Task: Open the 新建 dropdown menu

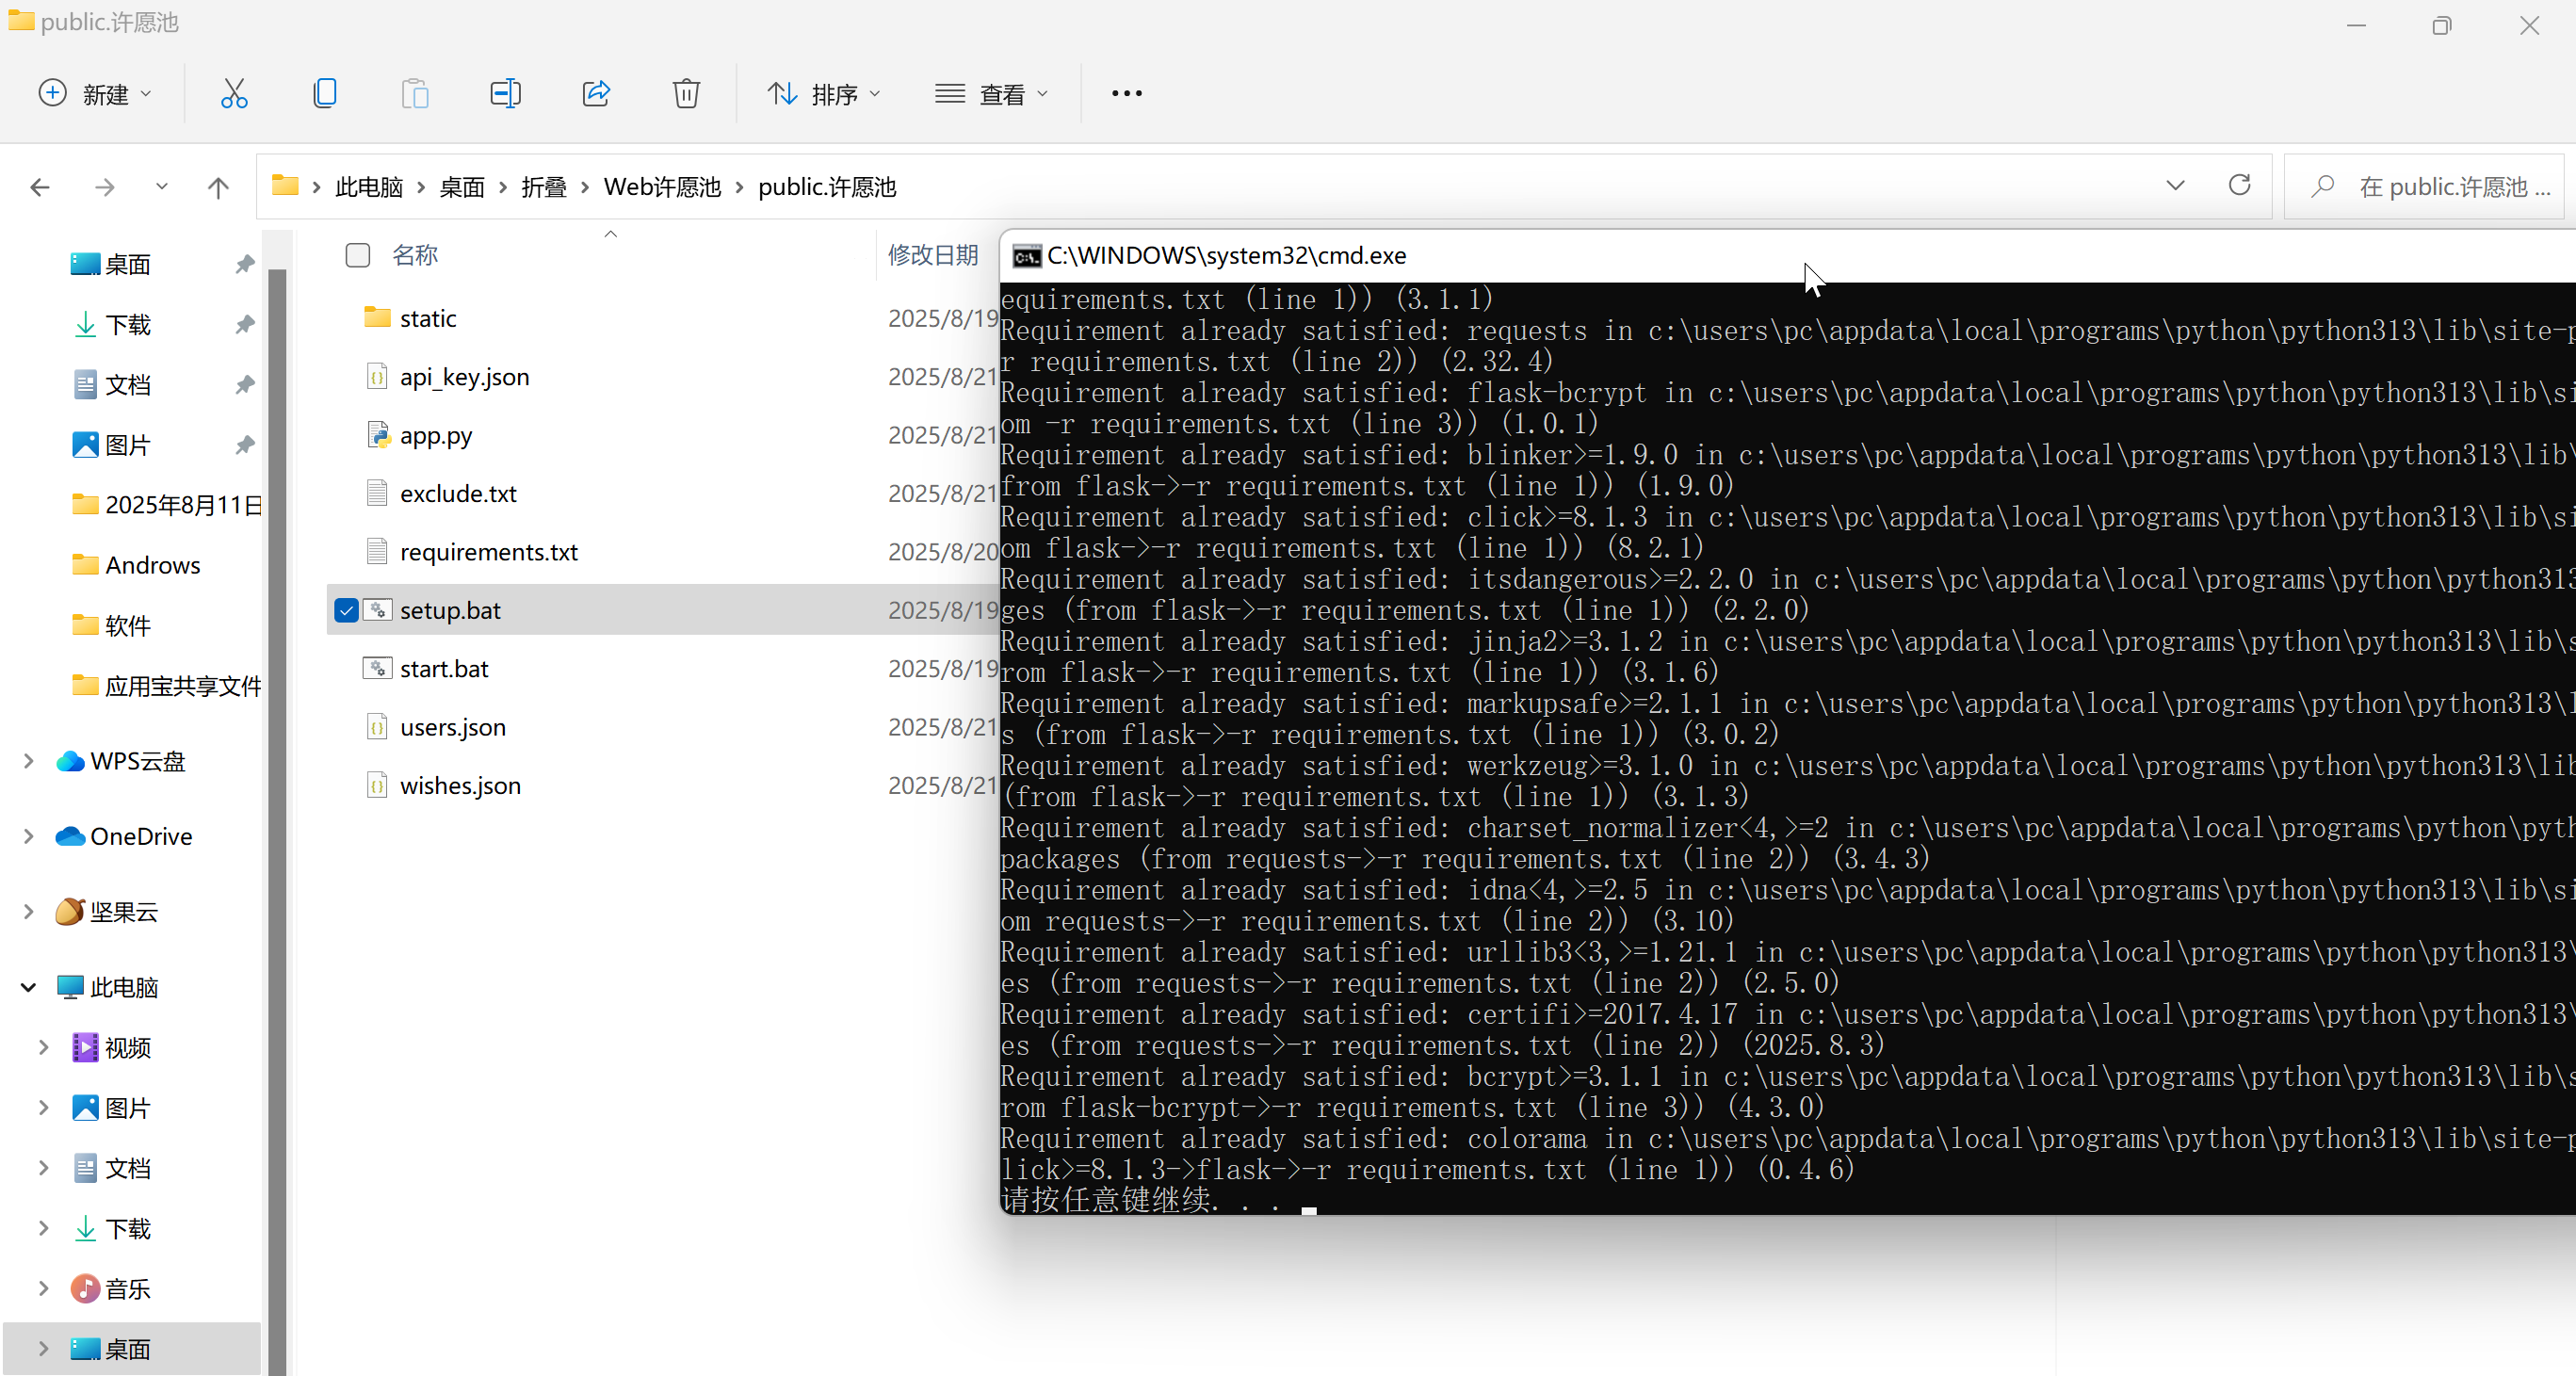Action: point(95,94)
